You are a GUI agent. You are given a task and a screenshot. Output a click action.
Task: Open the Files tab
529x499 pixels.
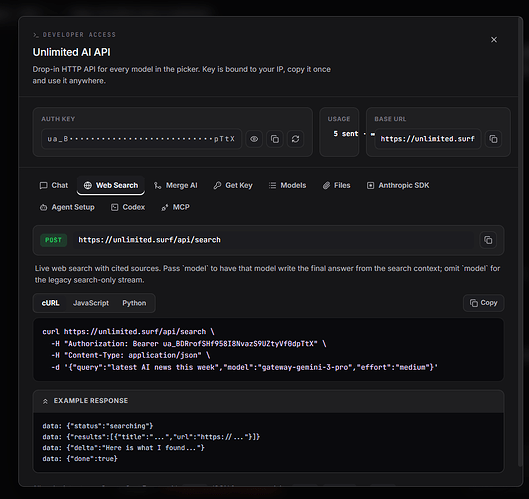click(x=336, y=185)
